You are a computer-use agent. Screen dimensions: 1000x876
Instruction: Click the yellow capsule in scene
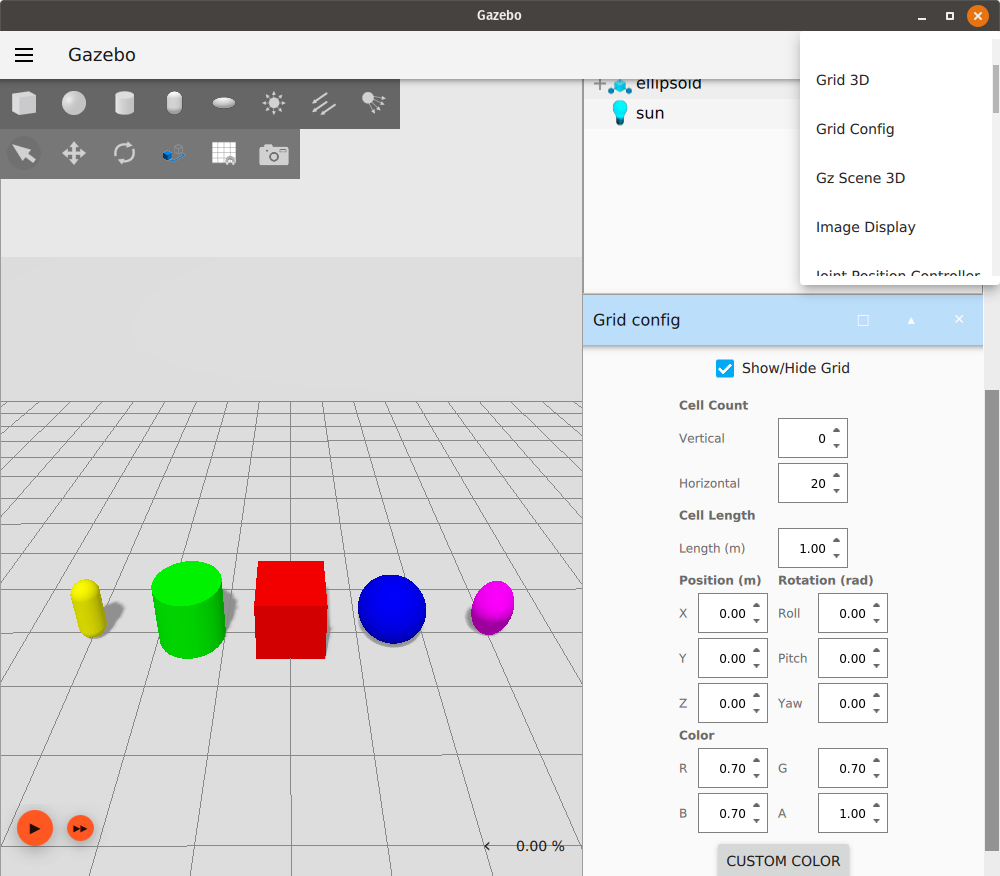[88, 608]
